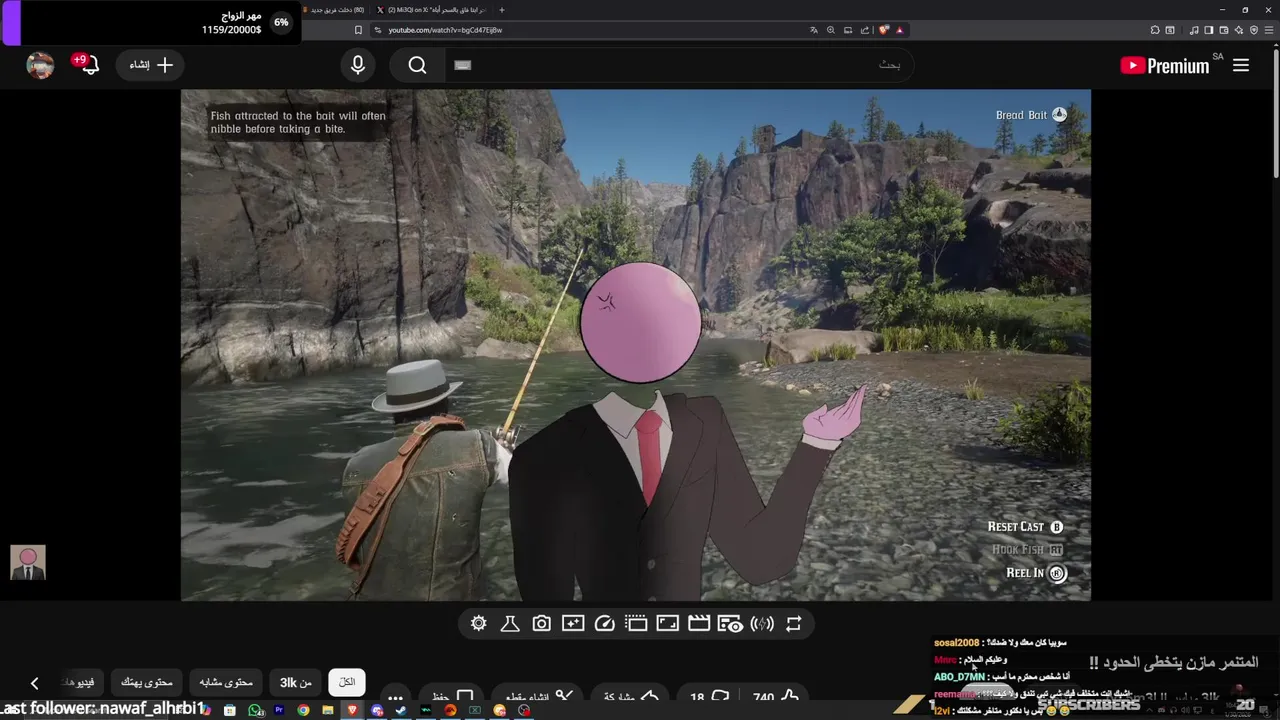Viewport: 1280px width, 720px height.
Task: Open notifications bell with 9+ badge
Action: point(88,65)
